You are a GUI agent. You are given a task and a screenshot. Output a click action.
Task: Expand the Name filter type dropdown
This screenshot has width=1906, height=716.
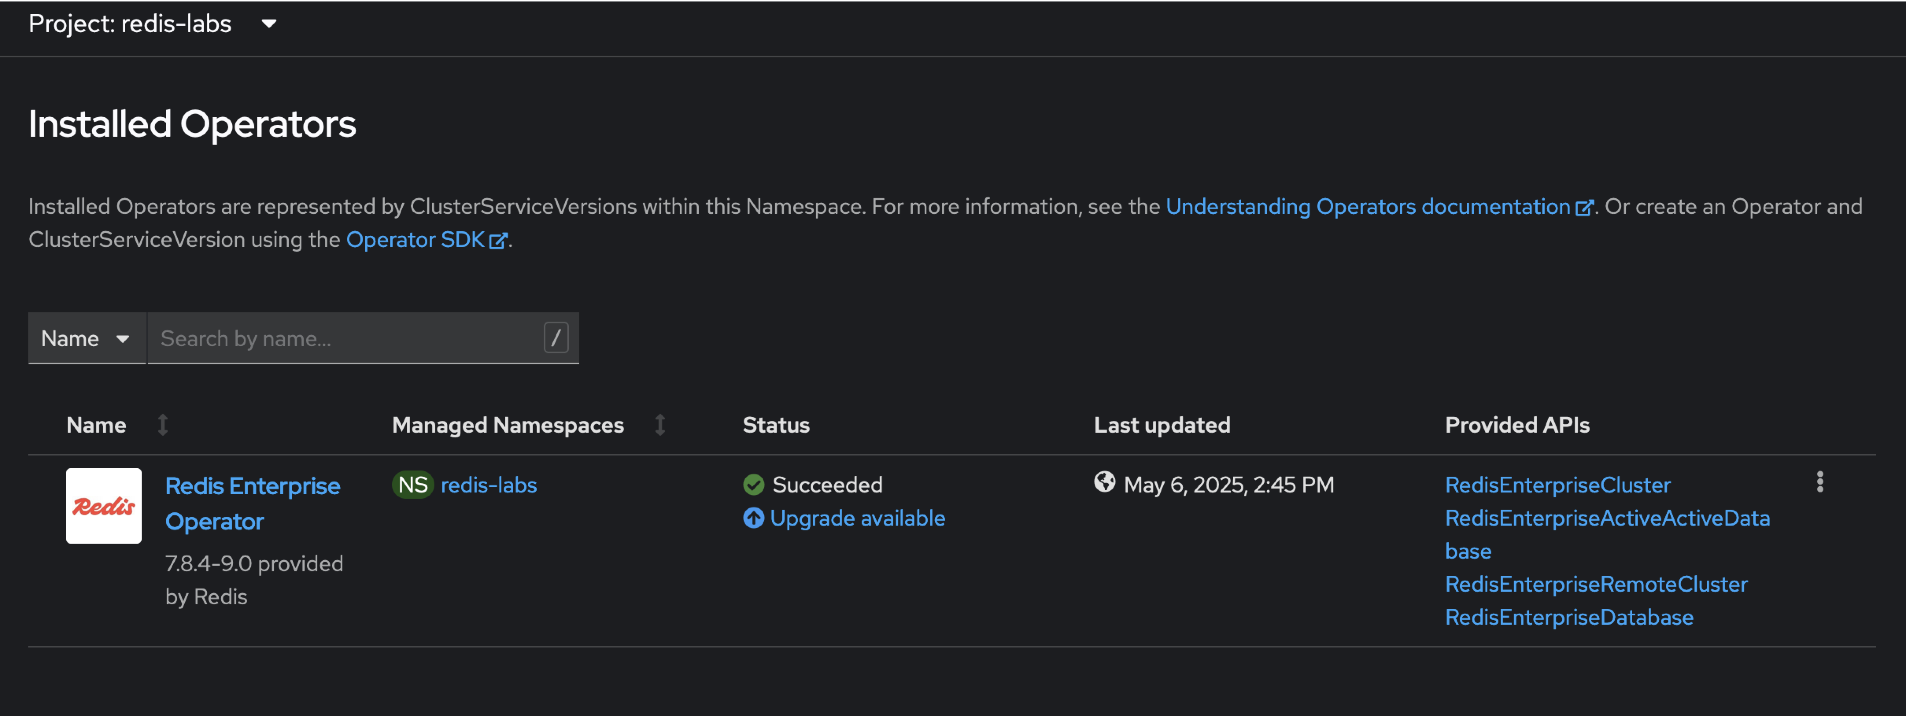click(86, 339)
